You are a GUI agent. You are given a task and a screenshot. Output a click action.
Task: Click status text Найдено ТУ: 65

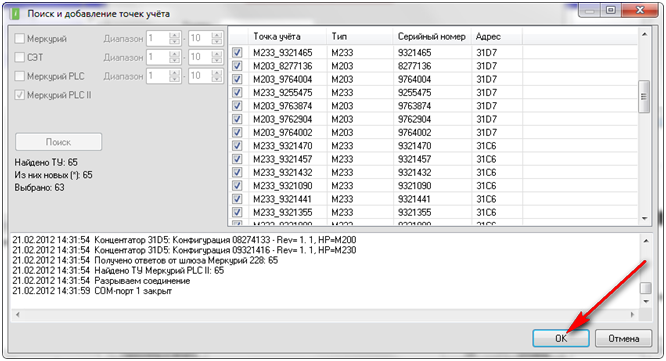tap(46, 162)
